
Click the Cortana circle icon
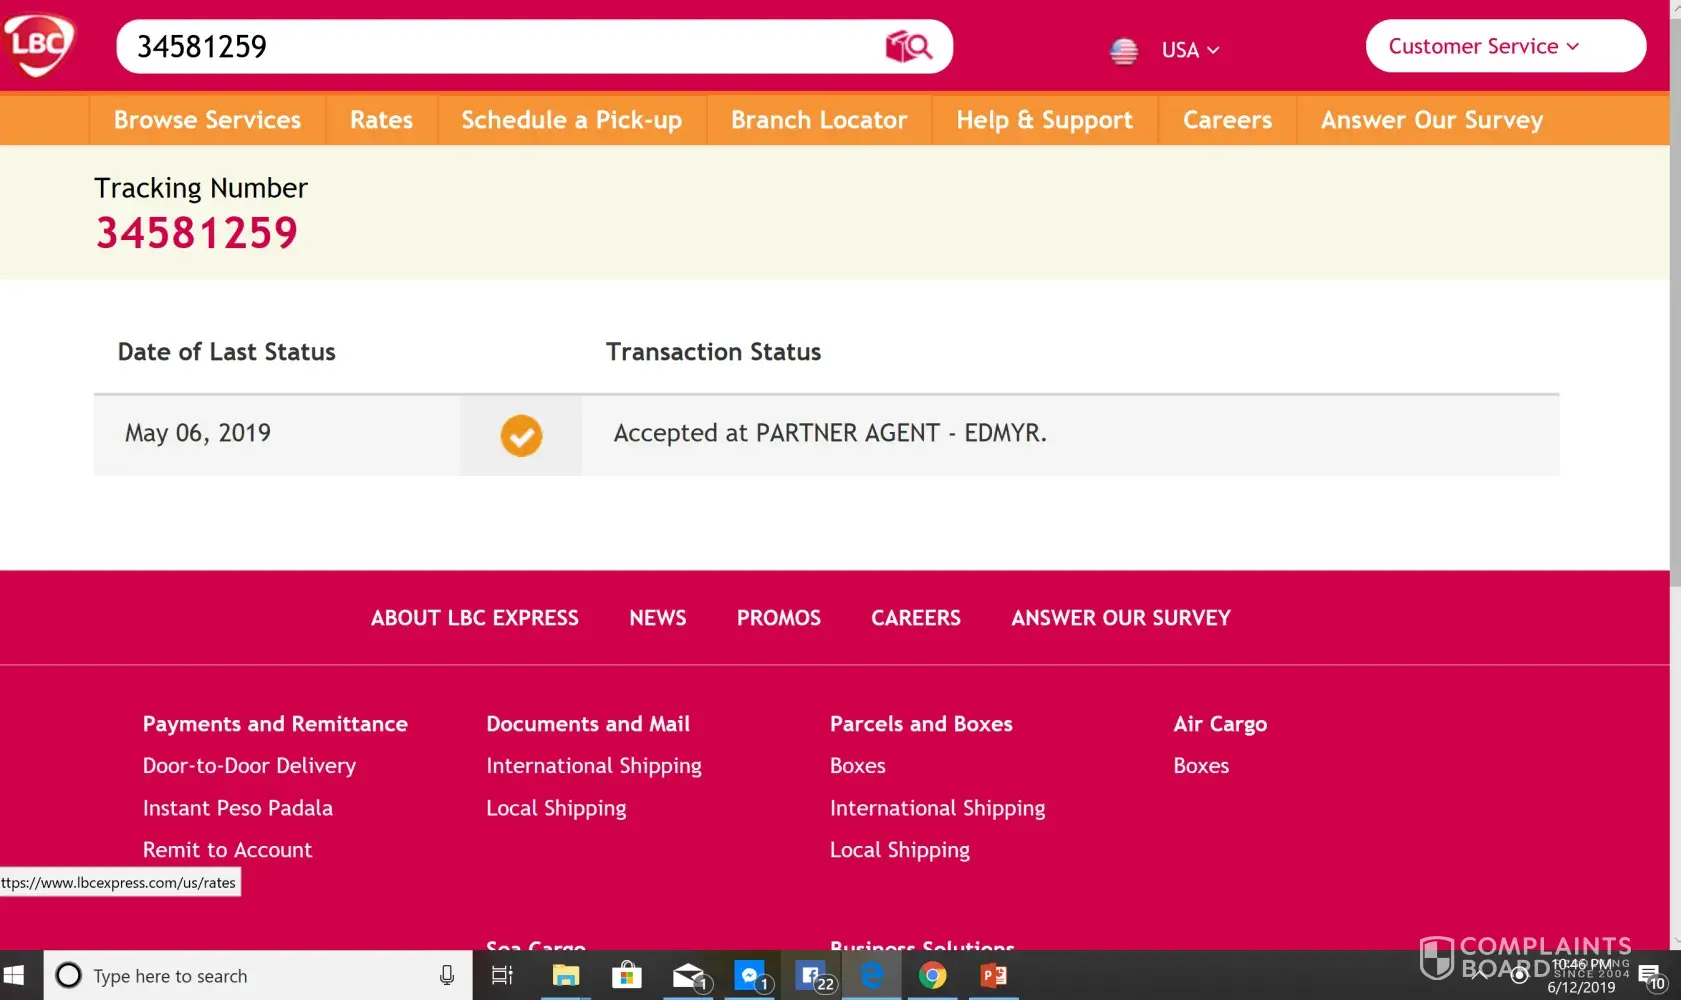coord(68,975)
